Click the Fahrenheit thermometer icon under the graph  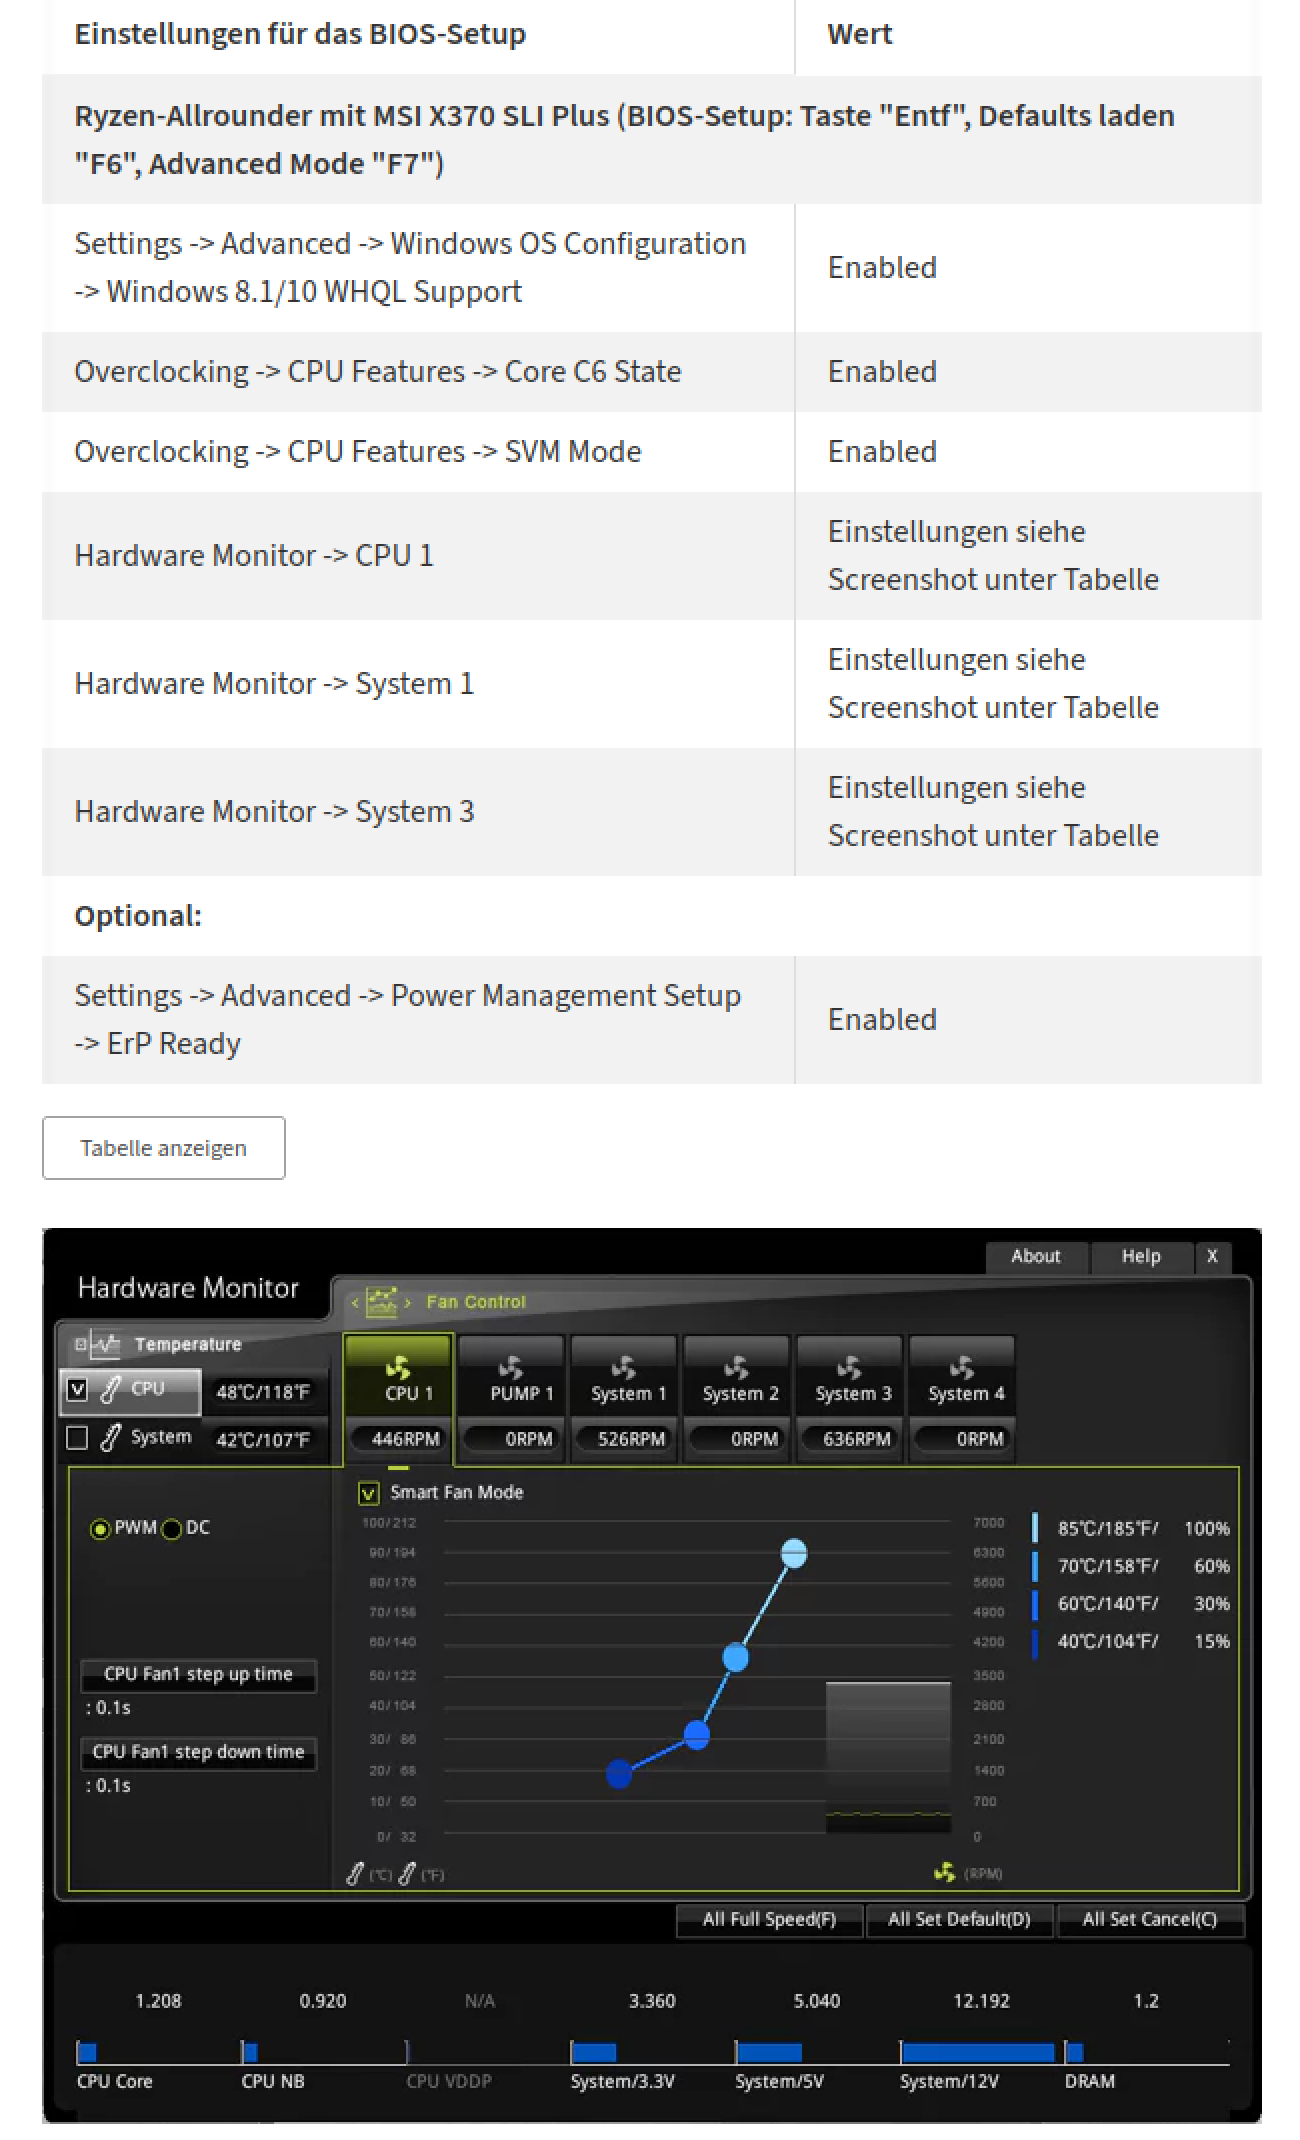pyautogui.click(x=406, y=1874)
